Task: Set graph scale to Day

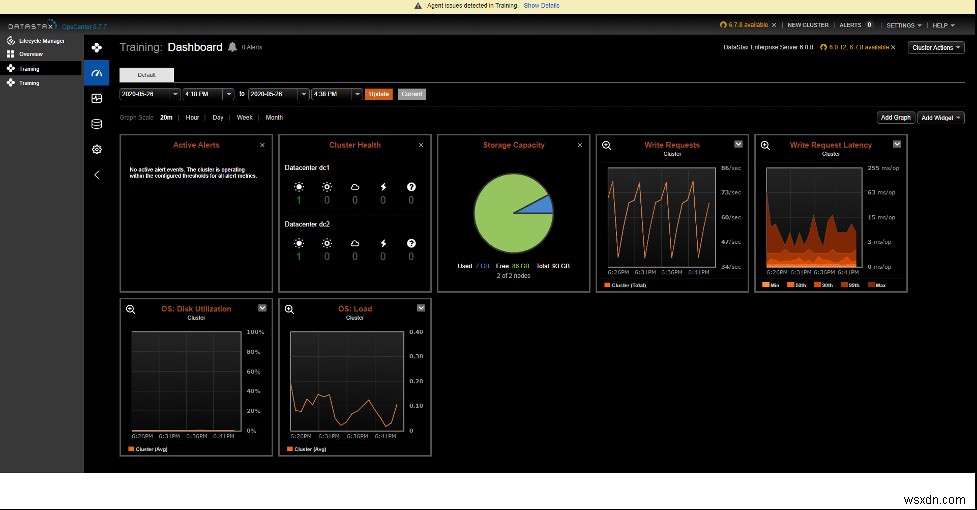Action: [x=217, y=118]
